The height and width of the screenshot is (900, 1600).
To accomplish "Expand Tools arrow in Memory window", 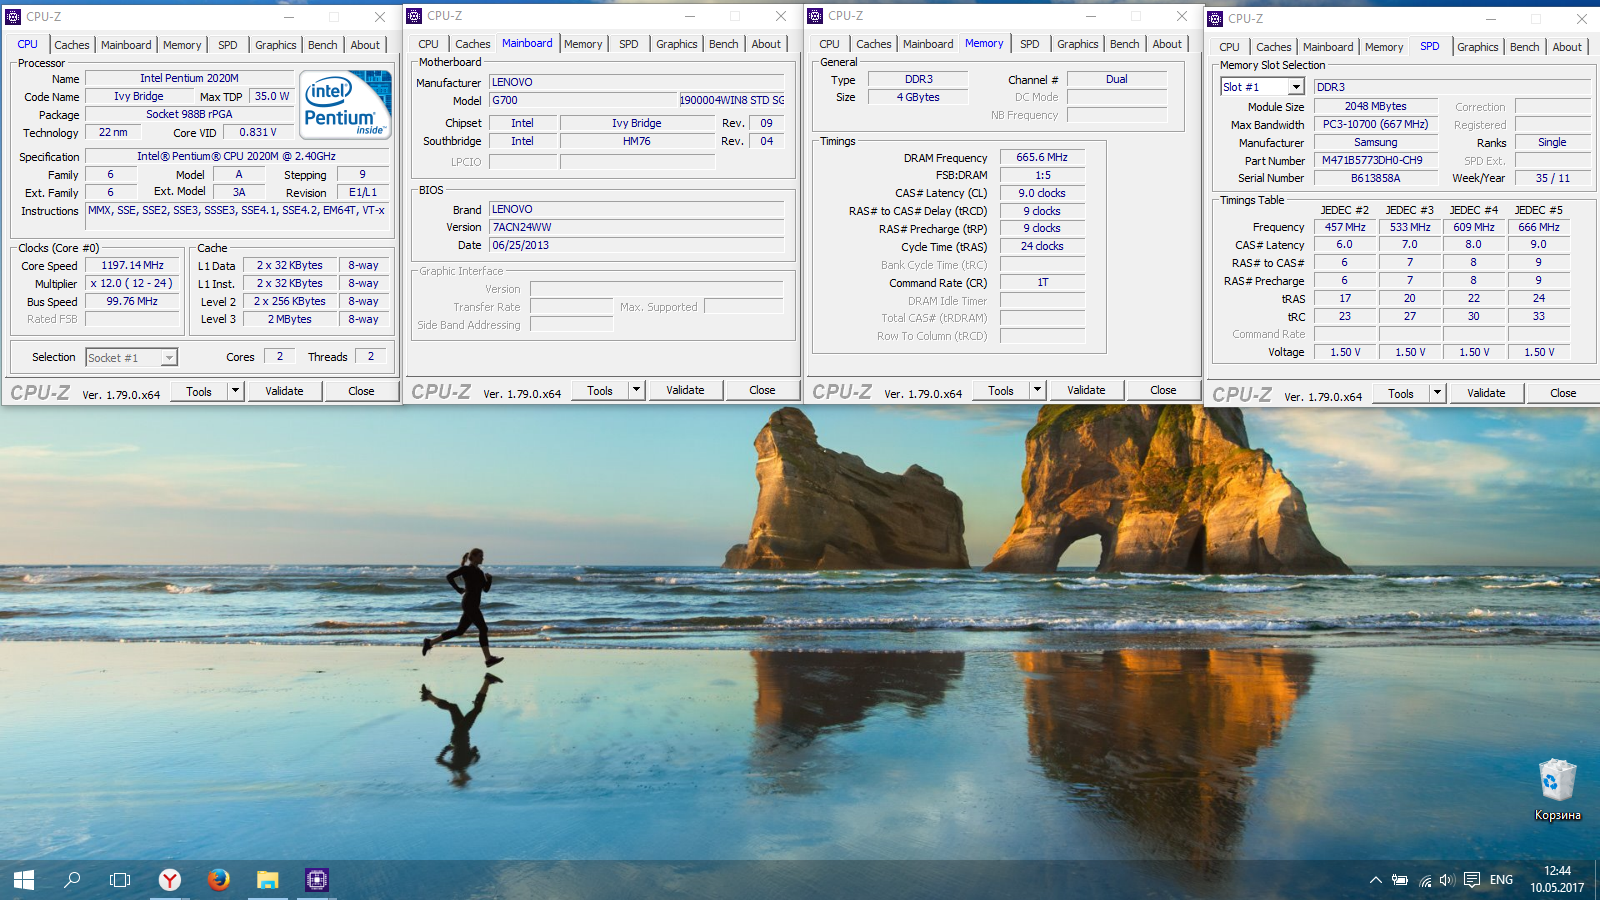I will pyautogui.click(x=1037, y=390).
